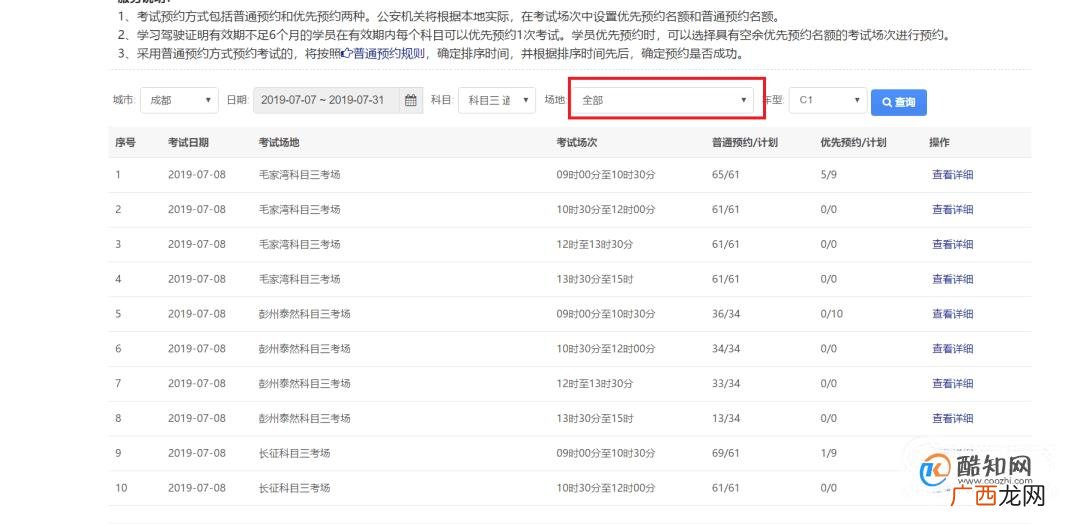The image size is (1080, 524).
Task: Click the 65/61 普通预约 value
Action: click(x=726, y=175)
